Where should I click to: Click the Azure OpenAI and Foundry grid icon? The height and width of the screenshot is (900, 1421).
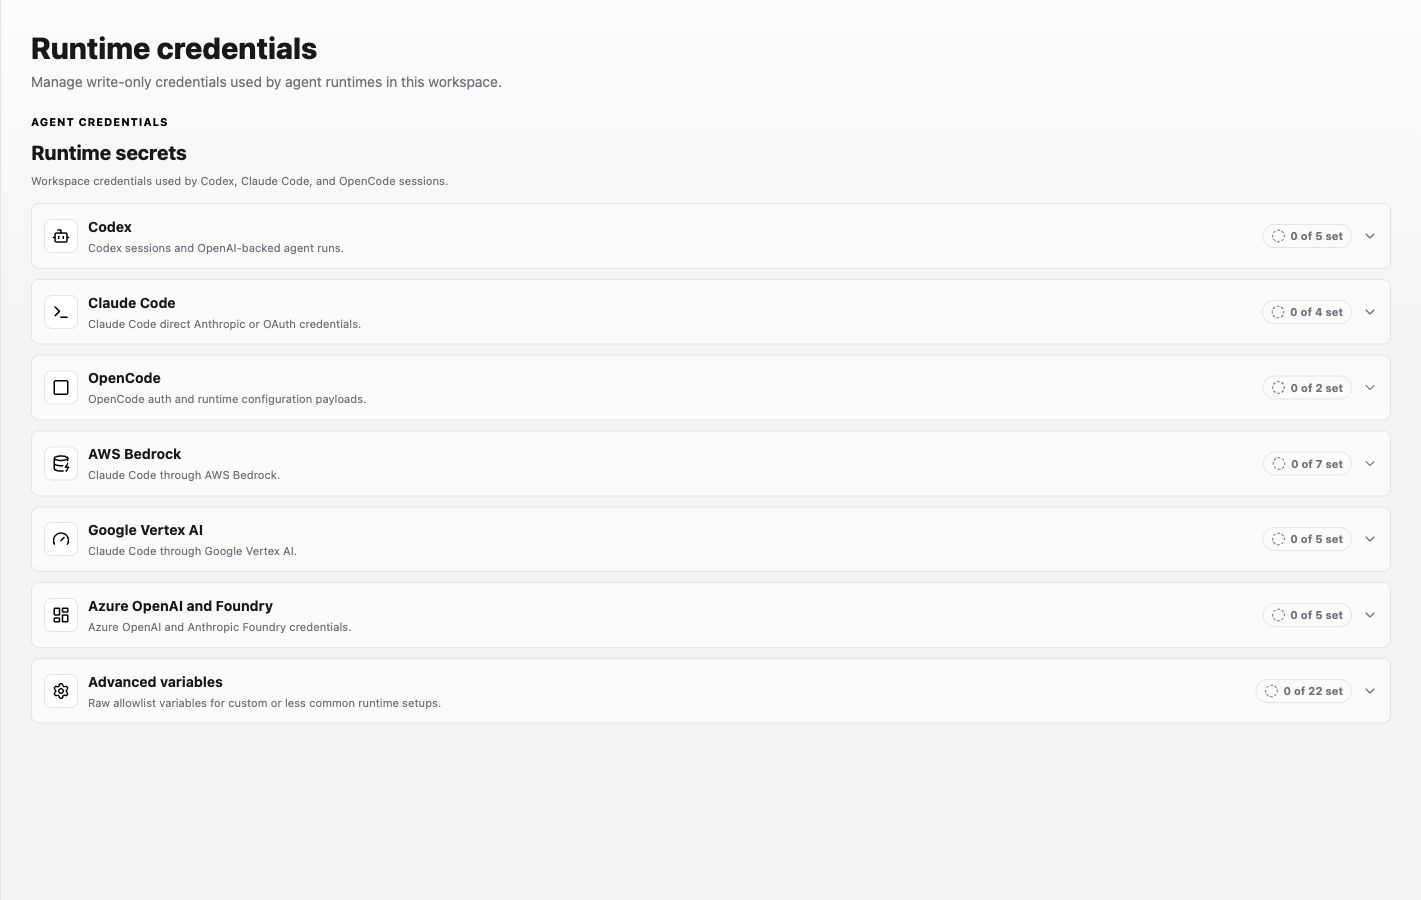[61, 615]
